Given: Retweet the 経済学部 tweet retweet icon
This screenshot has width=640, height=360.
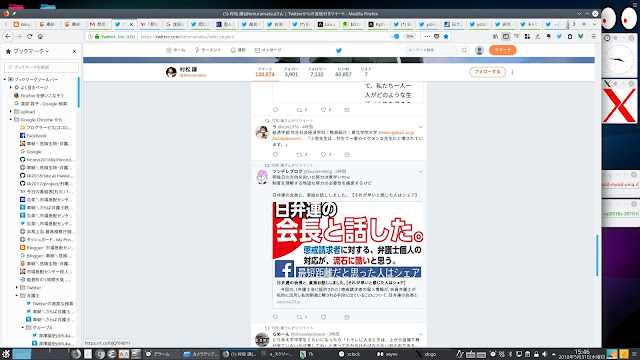Looking at the screenshot, I should pos(300,155).
